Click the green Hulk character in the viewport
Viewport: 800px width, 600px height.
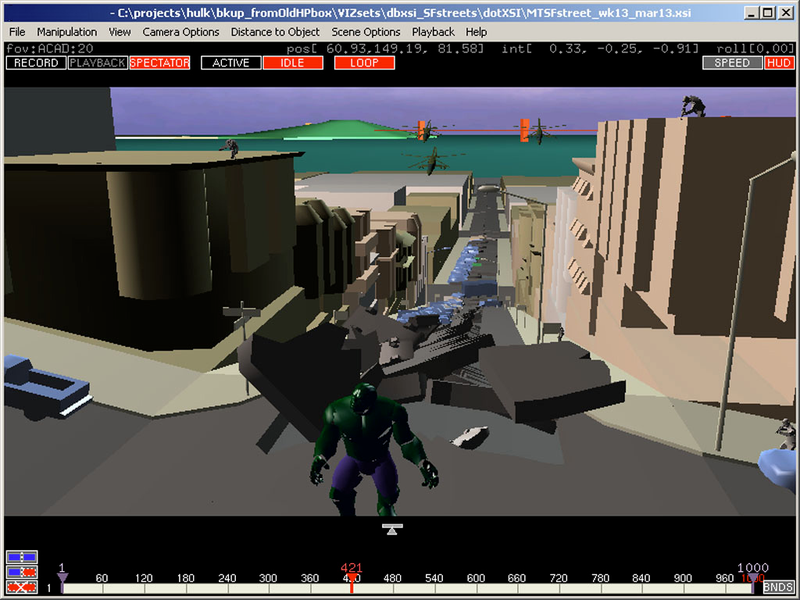[372, 449]
